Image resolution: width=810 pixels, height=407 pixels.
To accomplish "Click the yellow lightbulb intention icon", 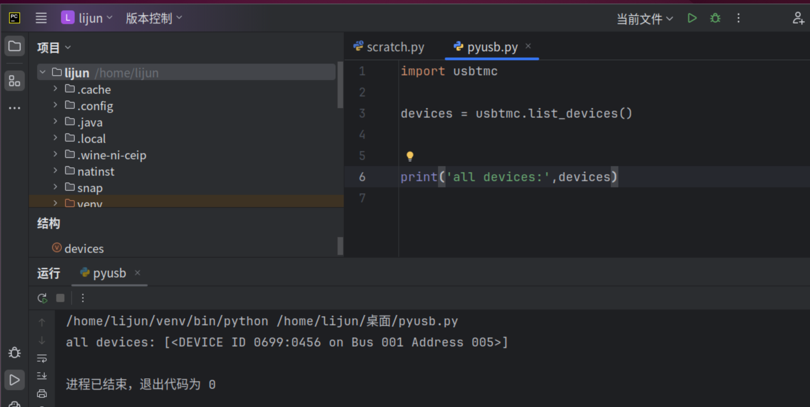I will (x=410, y=156).
